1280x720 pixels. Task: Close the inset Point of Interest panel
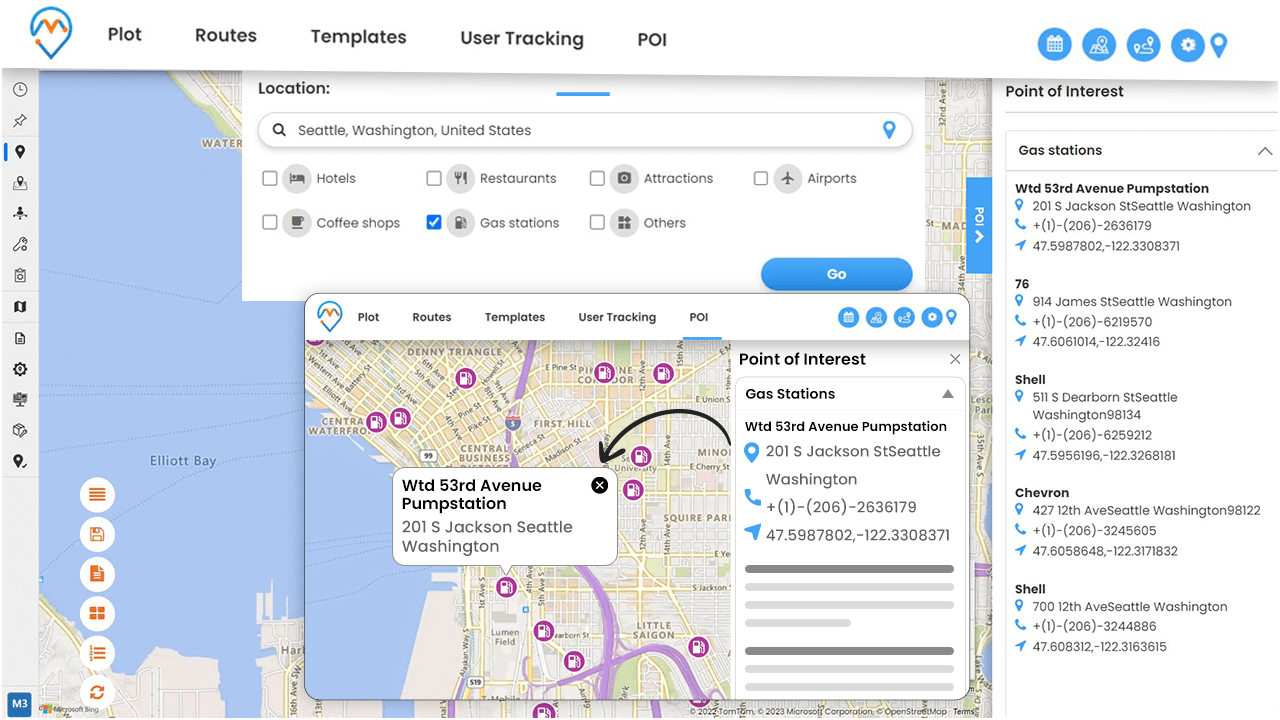pos(955,359)
